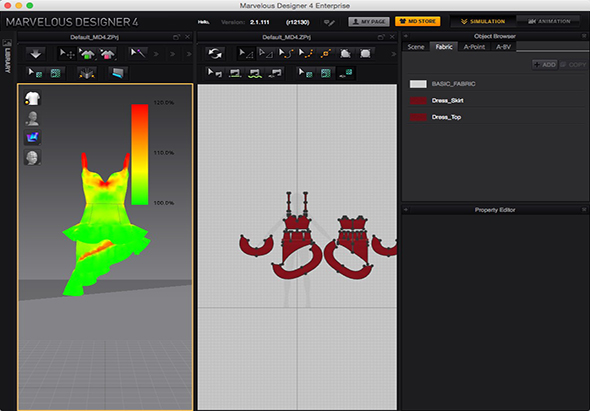The image size is (590, 411).
Task: Select the Dress_Skirt fabric name
Action: click(x=447, y=100)
